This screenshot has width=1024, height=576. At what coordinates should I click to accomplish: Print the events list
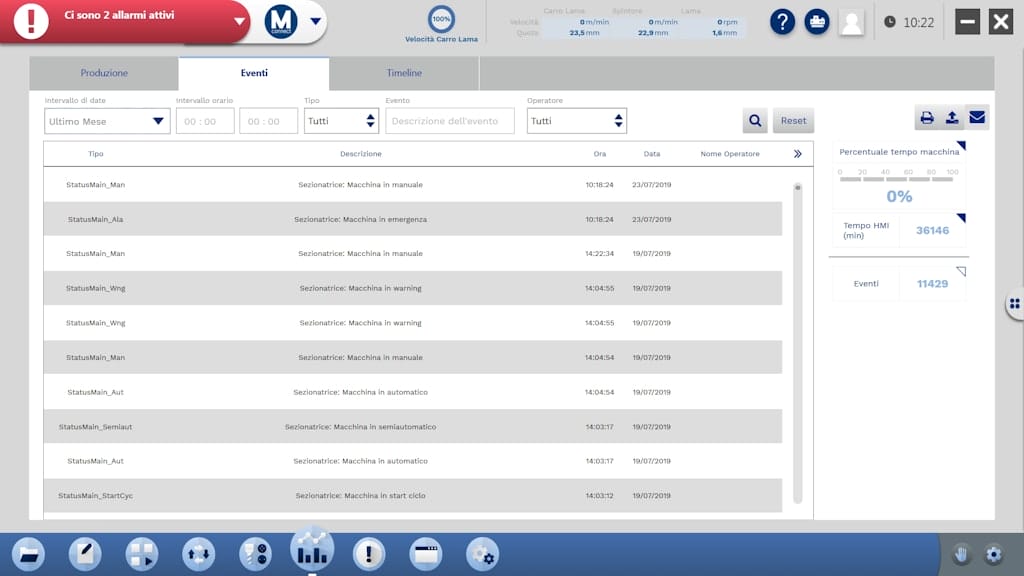pos(927,118)
